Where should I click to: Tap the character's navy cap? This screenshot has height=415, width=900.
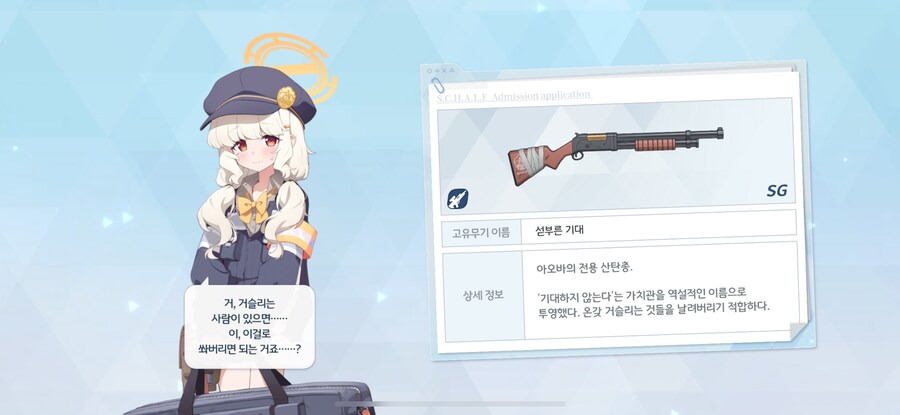(258, 98)
